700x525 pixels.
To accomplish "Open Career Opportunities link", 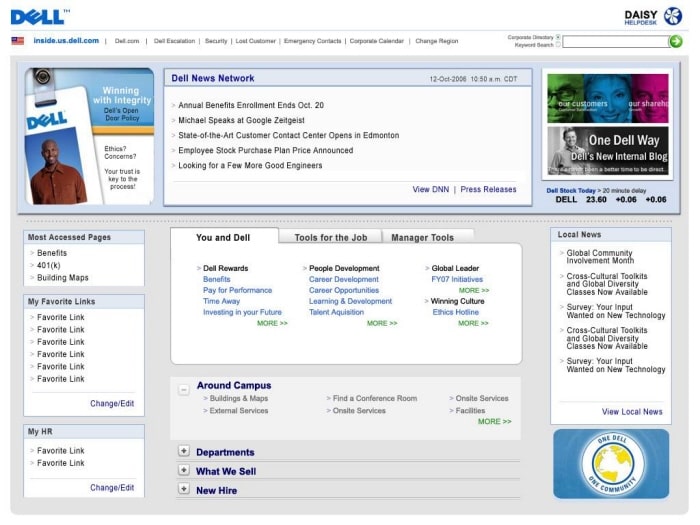I will (343, 290).
